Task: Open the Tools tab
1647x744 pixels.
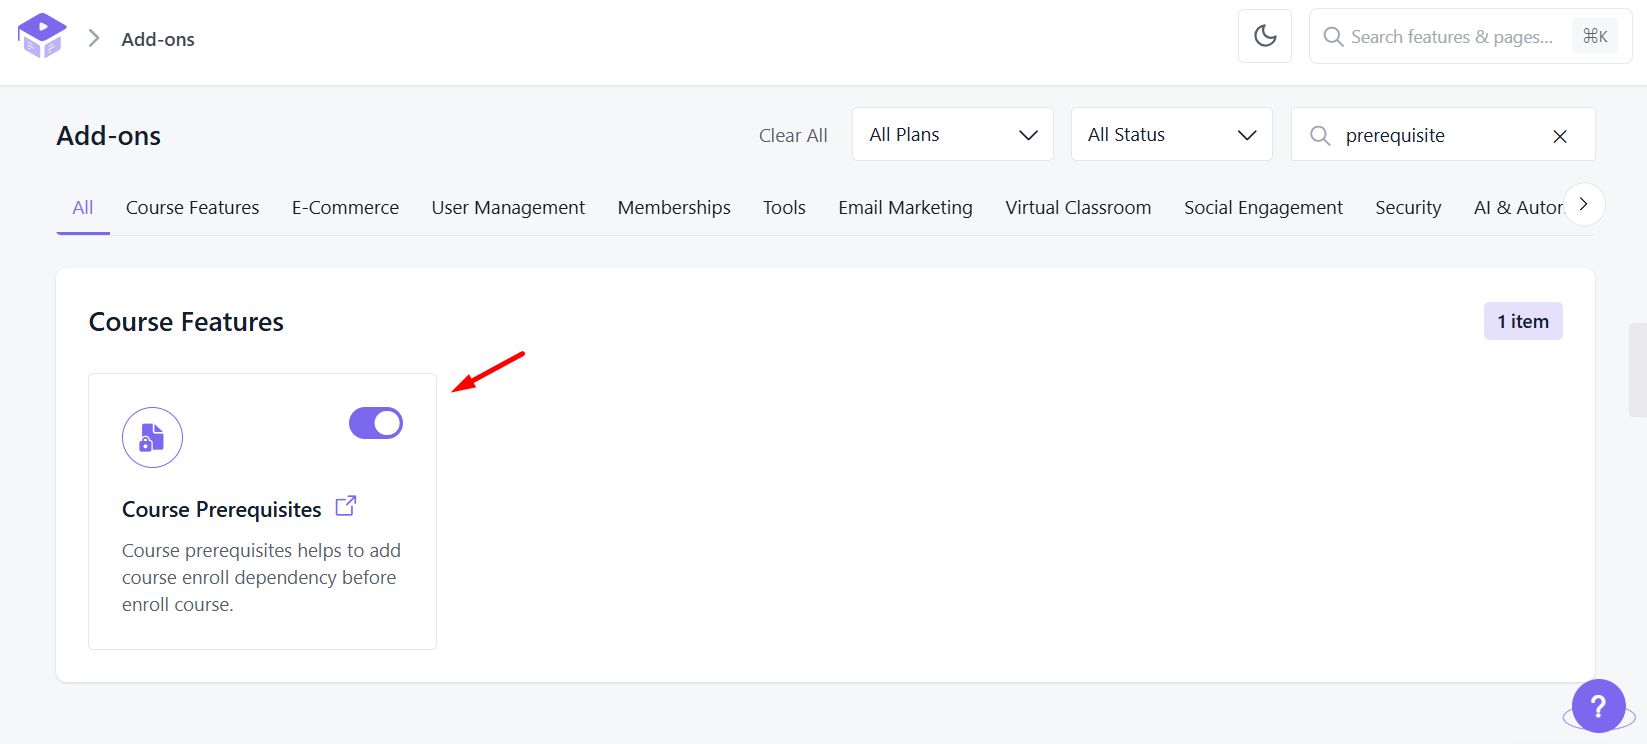Action: point(784,207)
